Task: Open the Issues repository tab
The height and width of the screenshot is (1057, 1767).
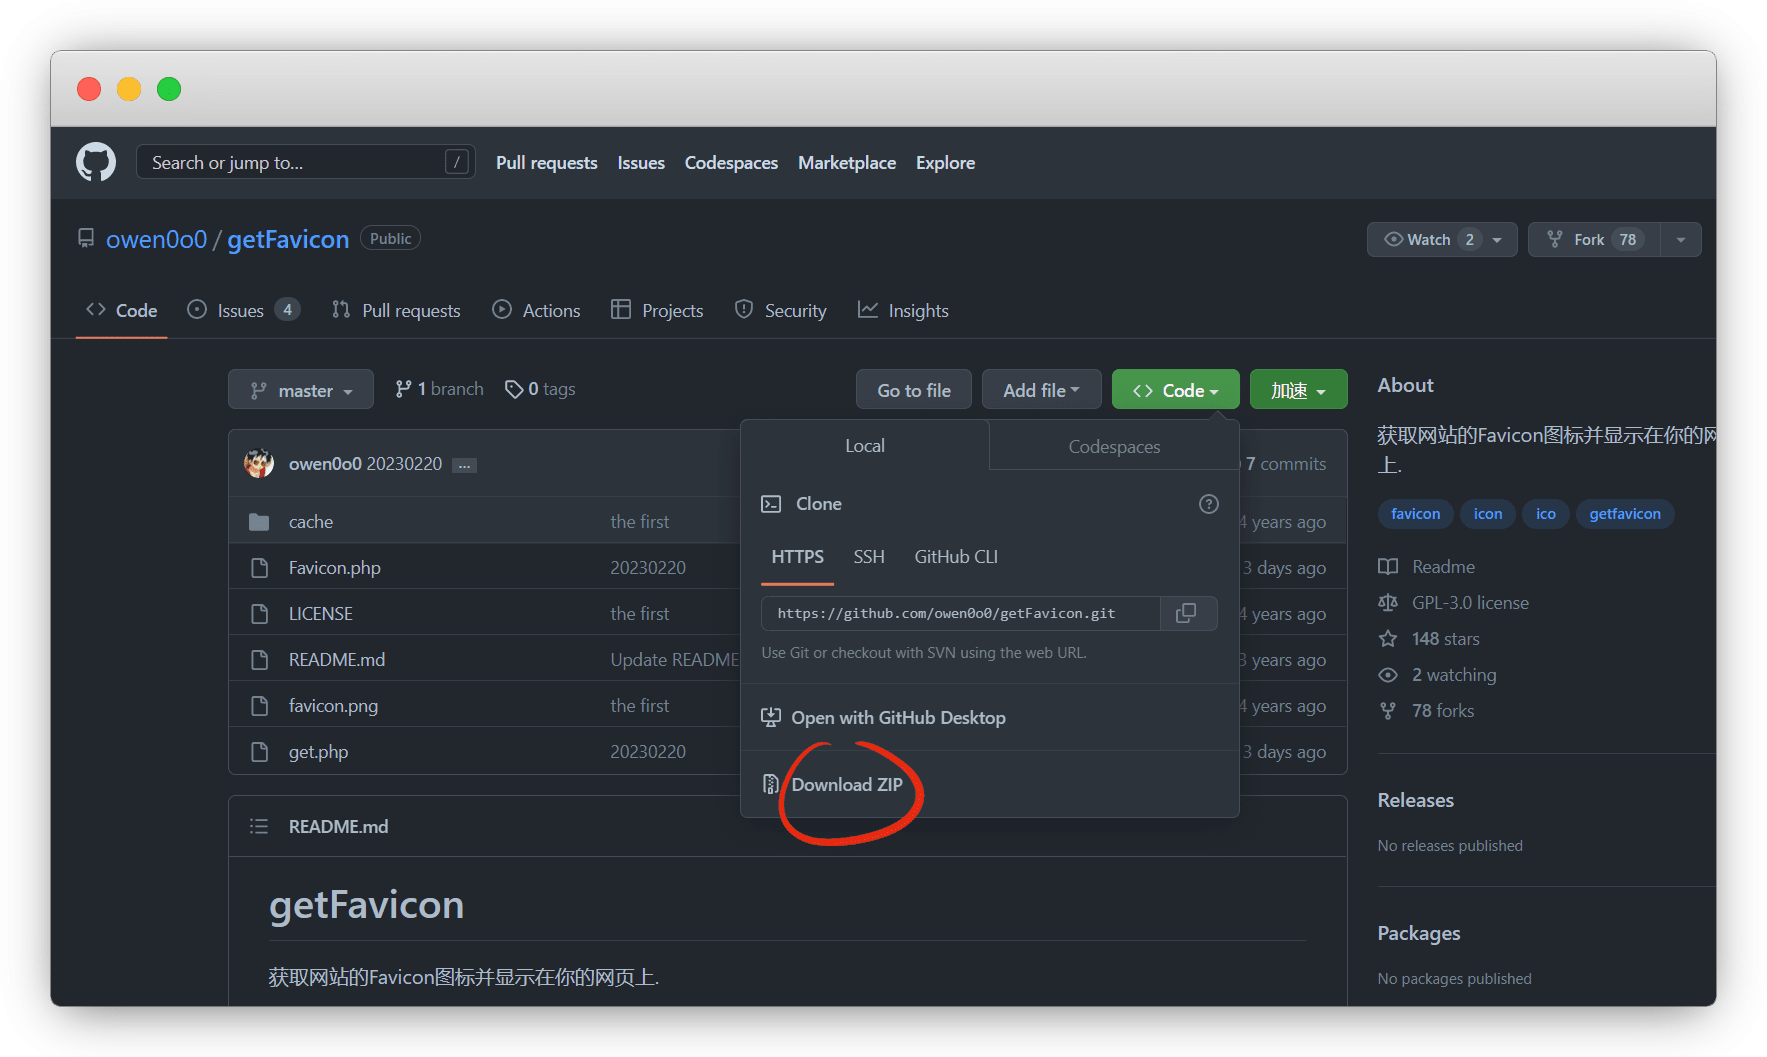Action: tap(242, 311)
